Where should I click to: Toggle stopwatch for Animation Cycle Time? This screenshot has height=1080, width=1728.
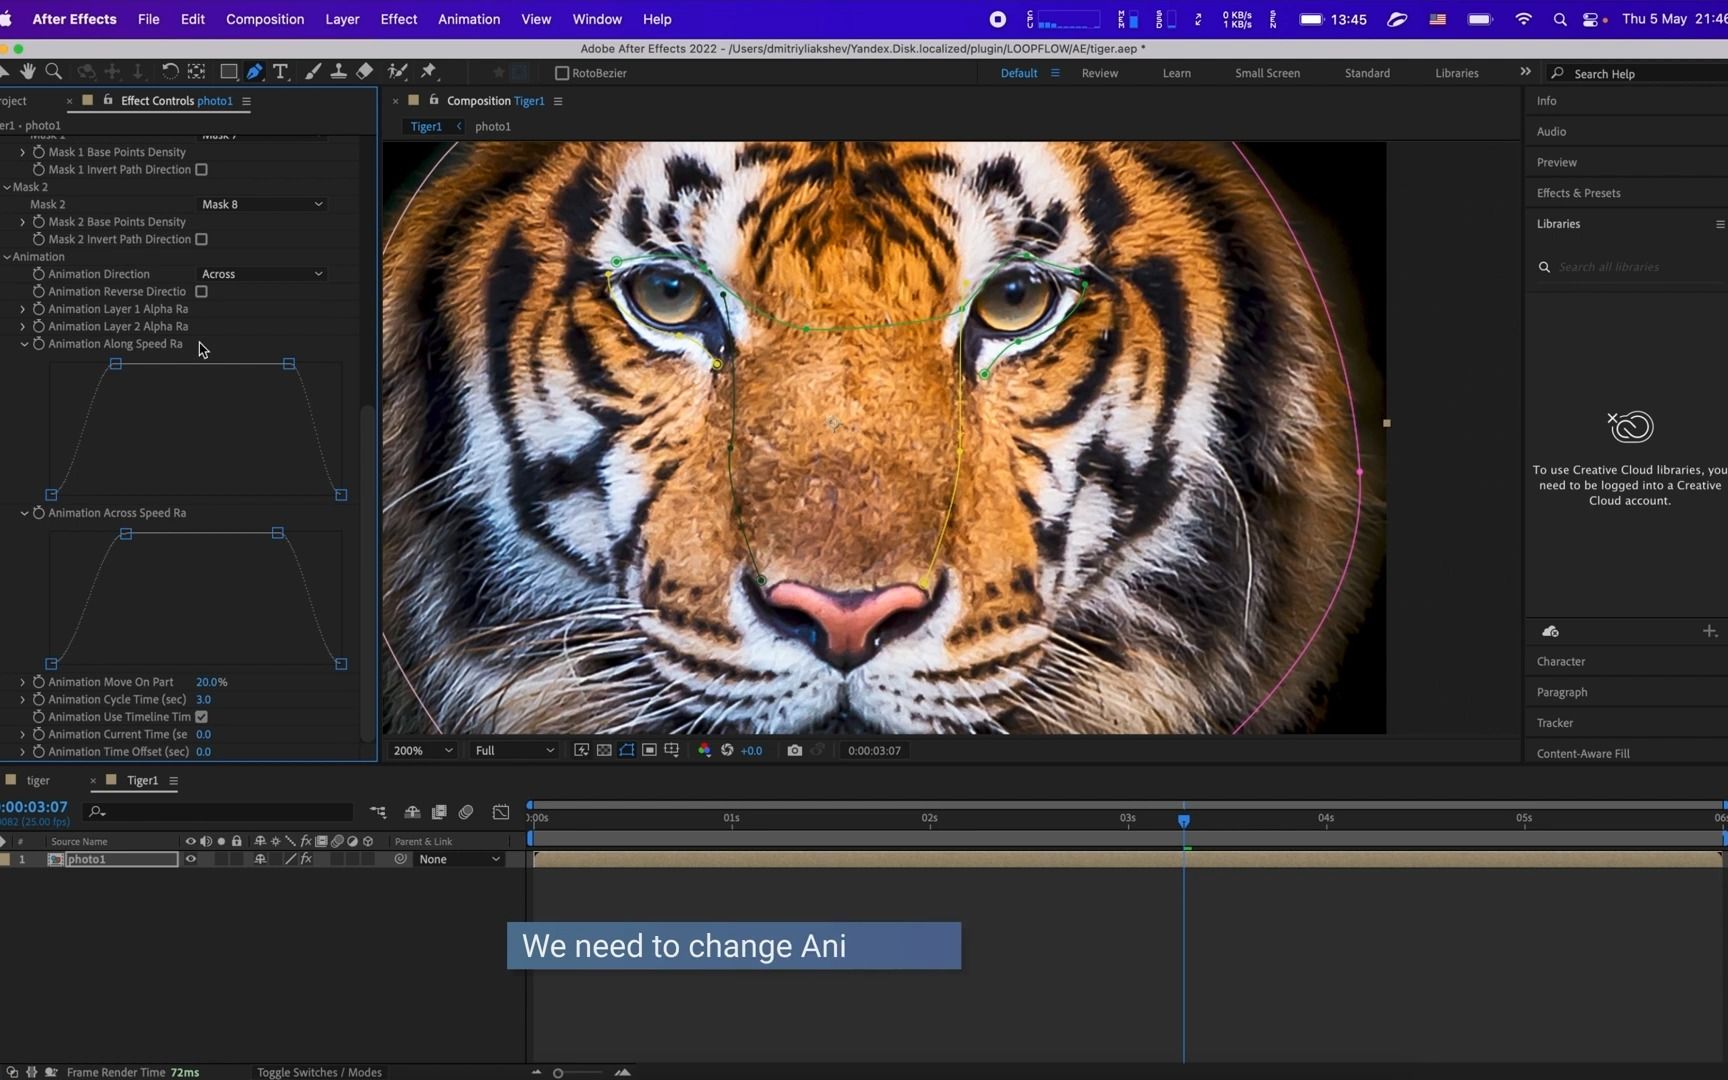(x=39, y=699)
